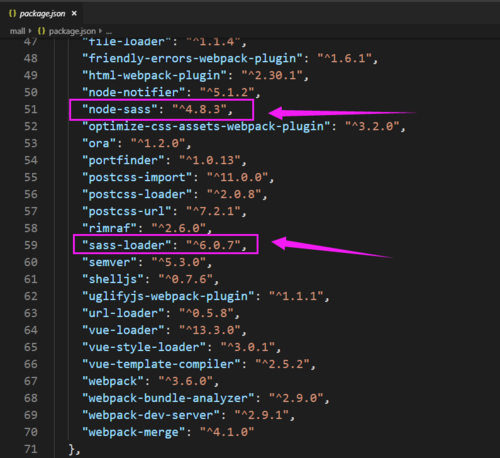Click the braces icon in the breadcrumb

(41, 31)
